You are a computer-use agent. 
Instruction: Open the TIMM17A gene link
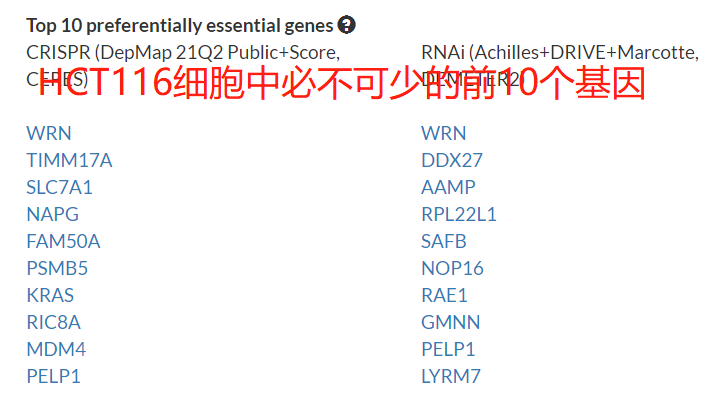tap(69, 161)
